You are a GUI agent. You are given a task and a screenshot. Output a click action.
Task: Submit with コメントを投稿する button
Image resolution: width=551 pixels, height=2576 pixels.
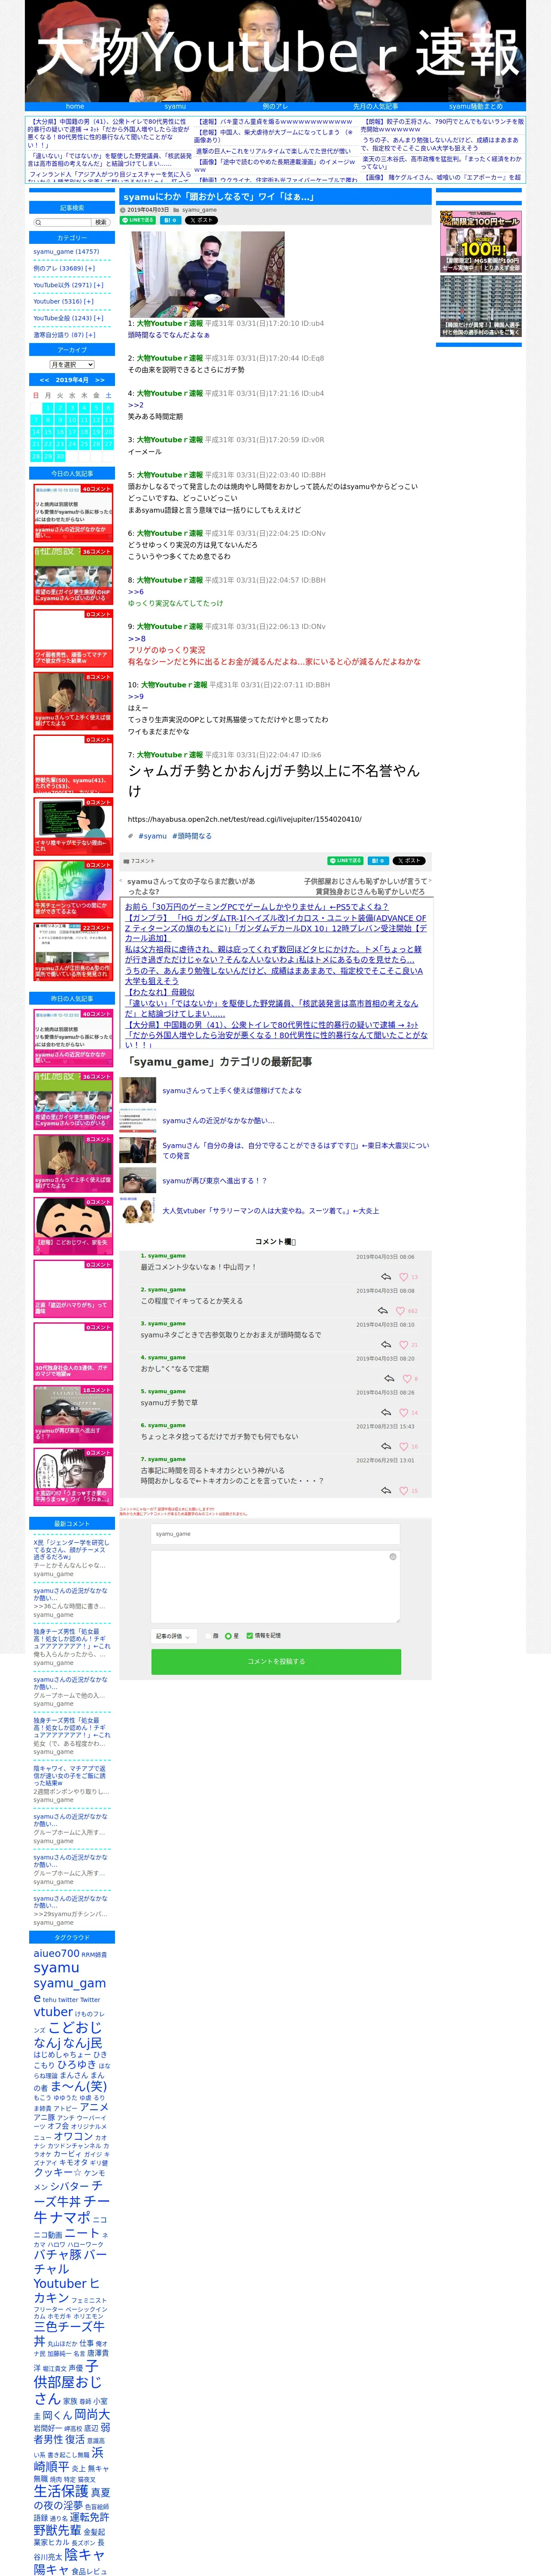click(276, 1662)
